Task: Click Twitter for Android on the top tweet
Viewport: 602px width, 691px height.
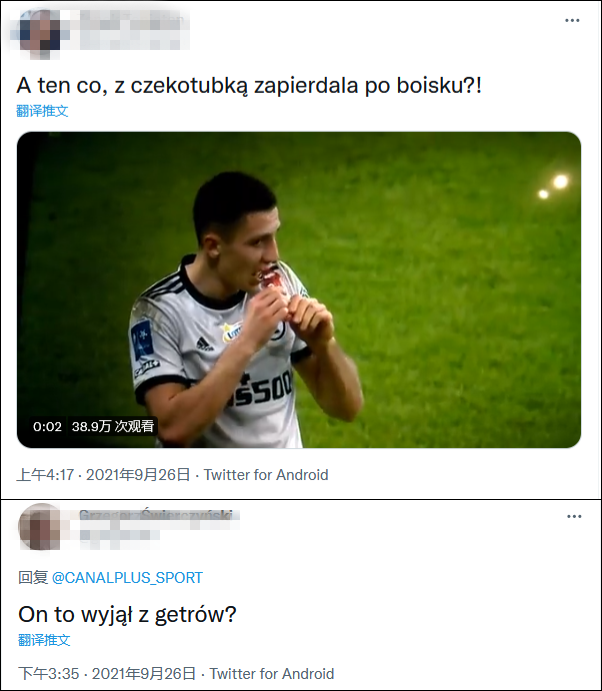Action: pos(265,475)
